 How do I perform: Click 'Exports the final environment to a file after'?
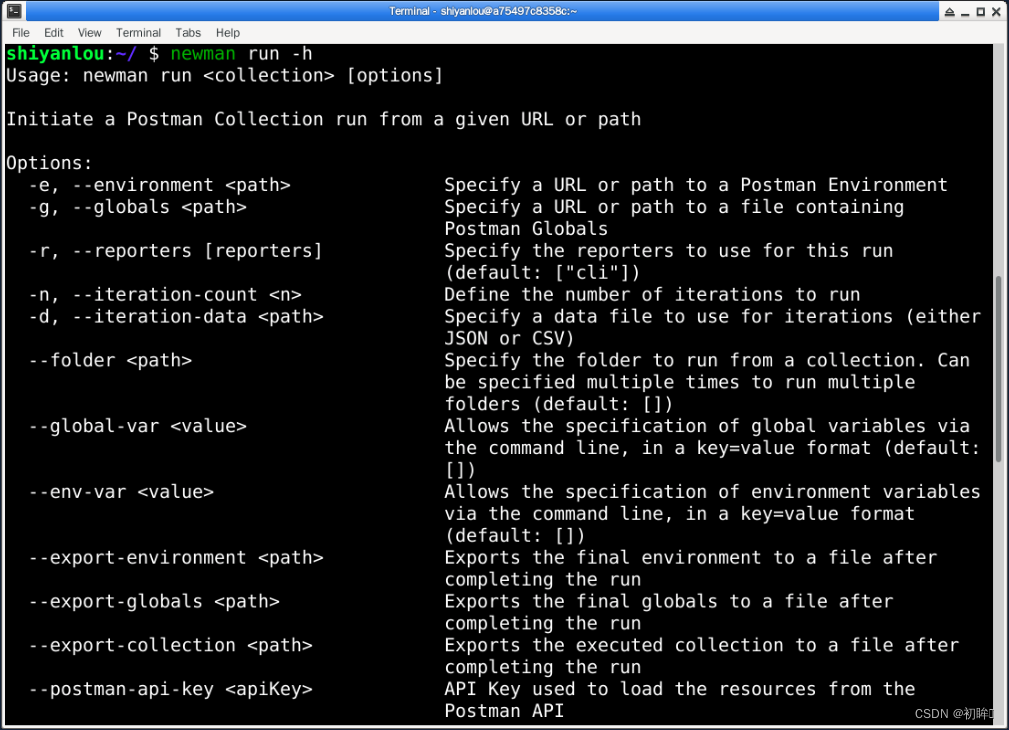point(690,557)
